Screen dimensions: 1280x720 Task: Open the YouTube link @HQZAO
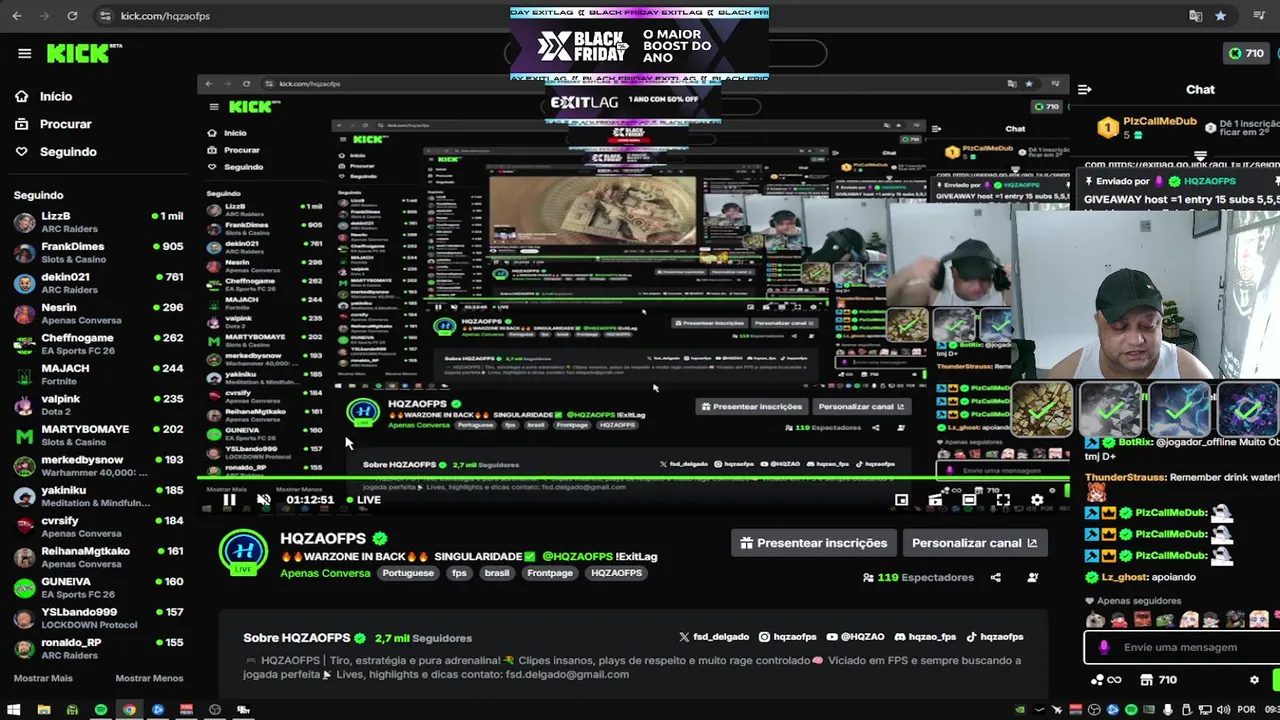click(x=855, y=637)
